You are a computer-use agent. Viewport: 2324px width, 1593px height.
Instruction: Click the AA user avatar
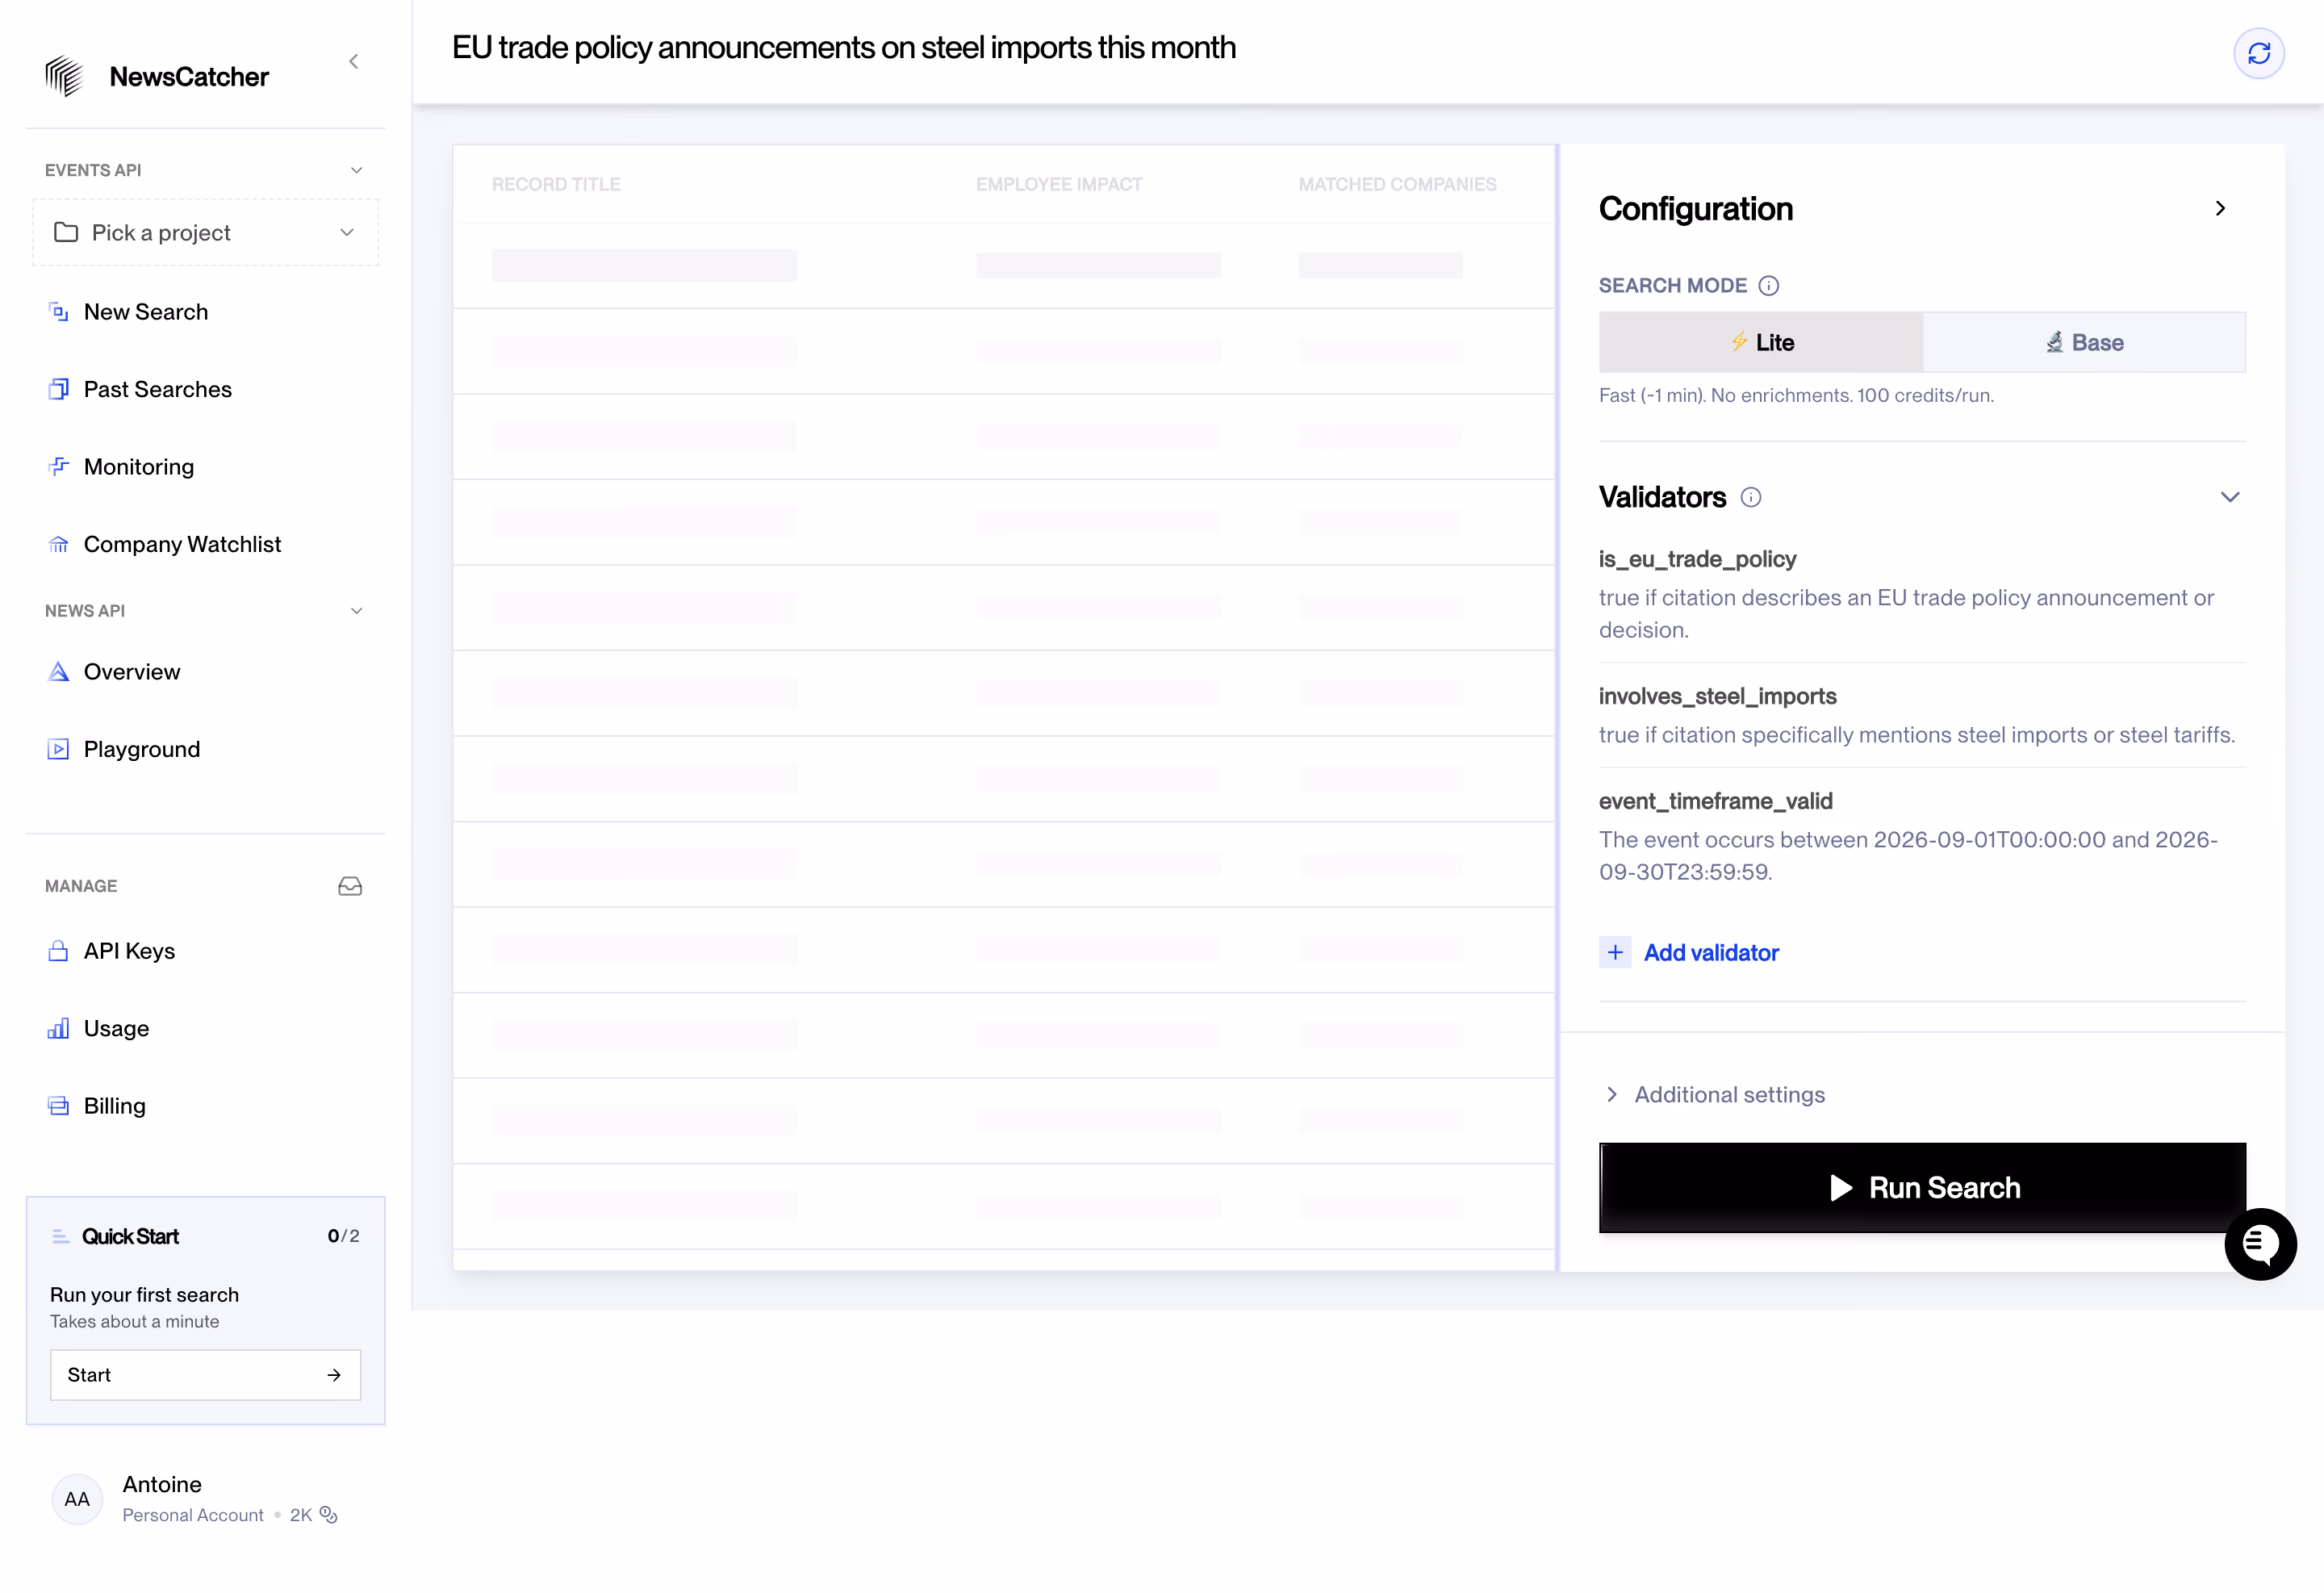click(77, 1498)
